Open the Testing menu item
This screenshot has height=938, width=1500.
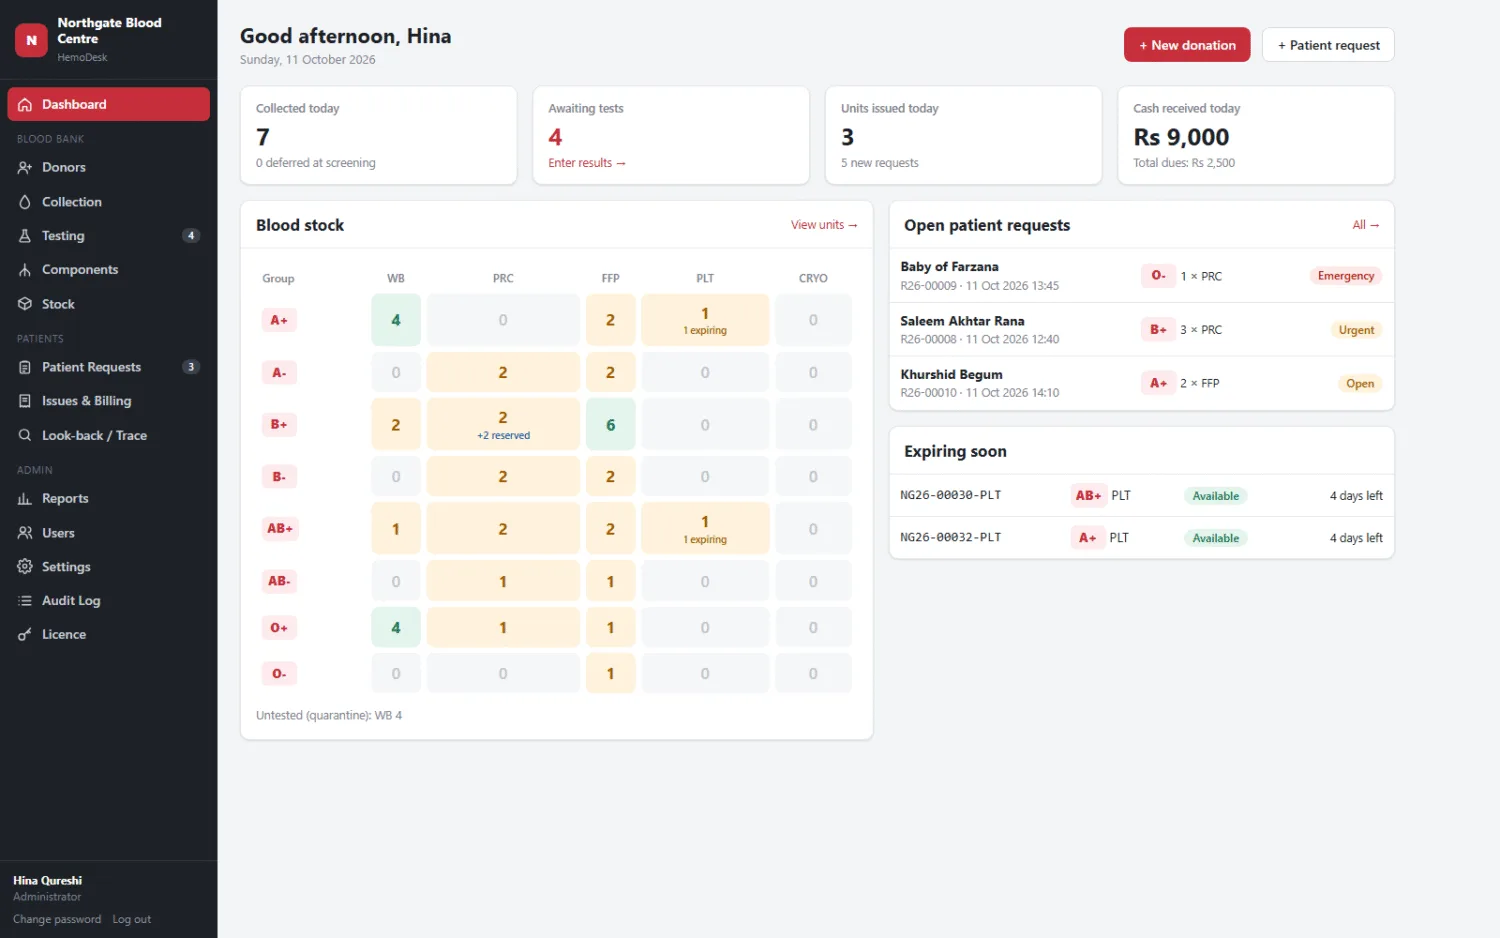click(108, 236)
